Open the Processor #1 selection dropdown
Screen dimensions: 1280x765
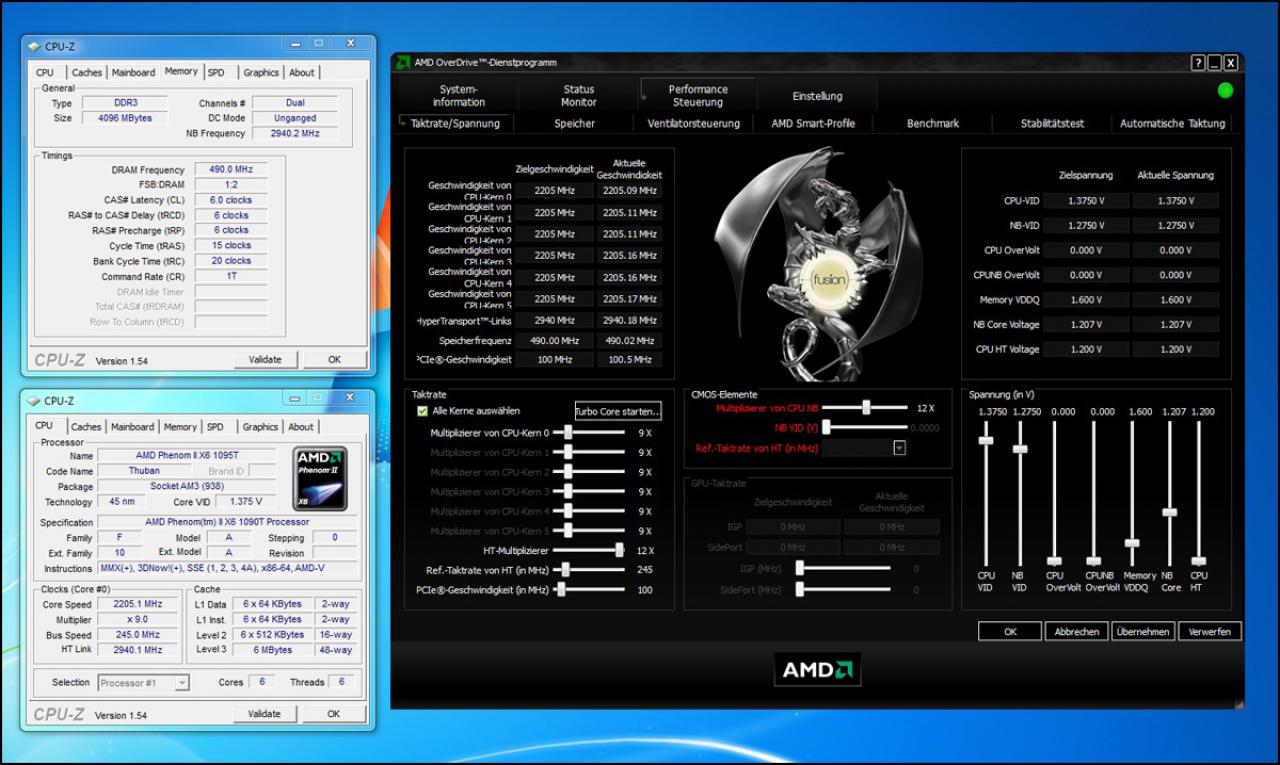[182, 683]
